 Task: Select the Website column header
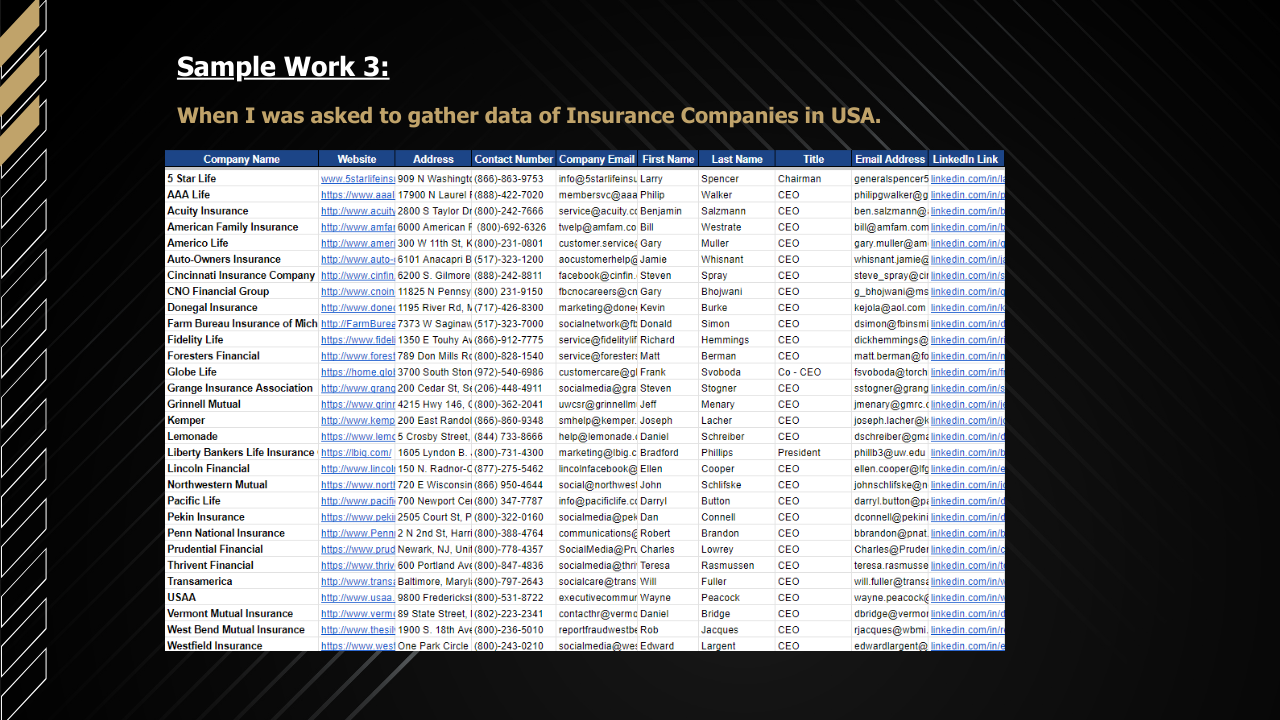(x=357, y=159)
